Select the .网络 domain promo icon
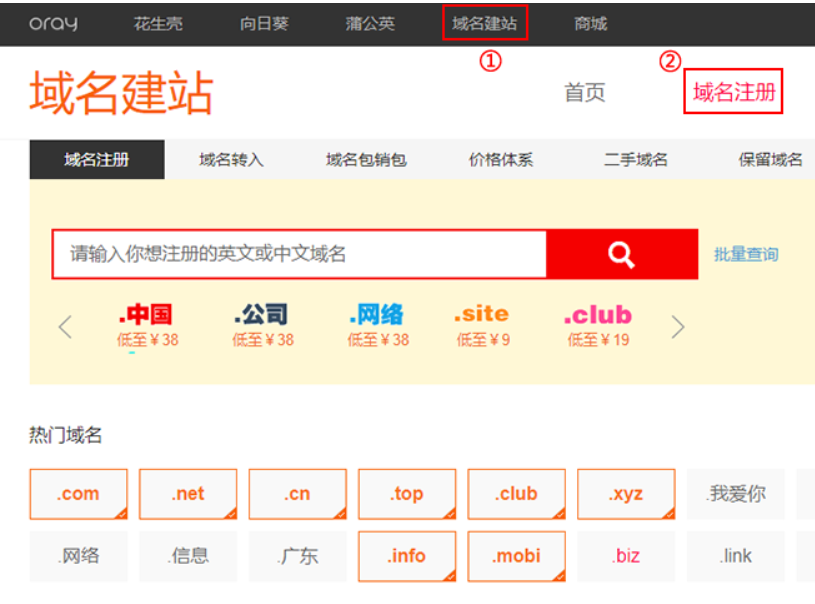 tap(377, 315)
